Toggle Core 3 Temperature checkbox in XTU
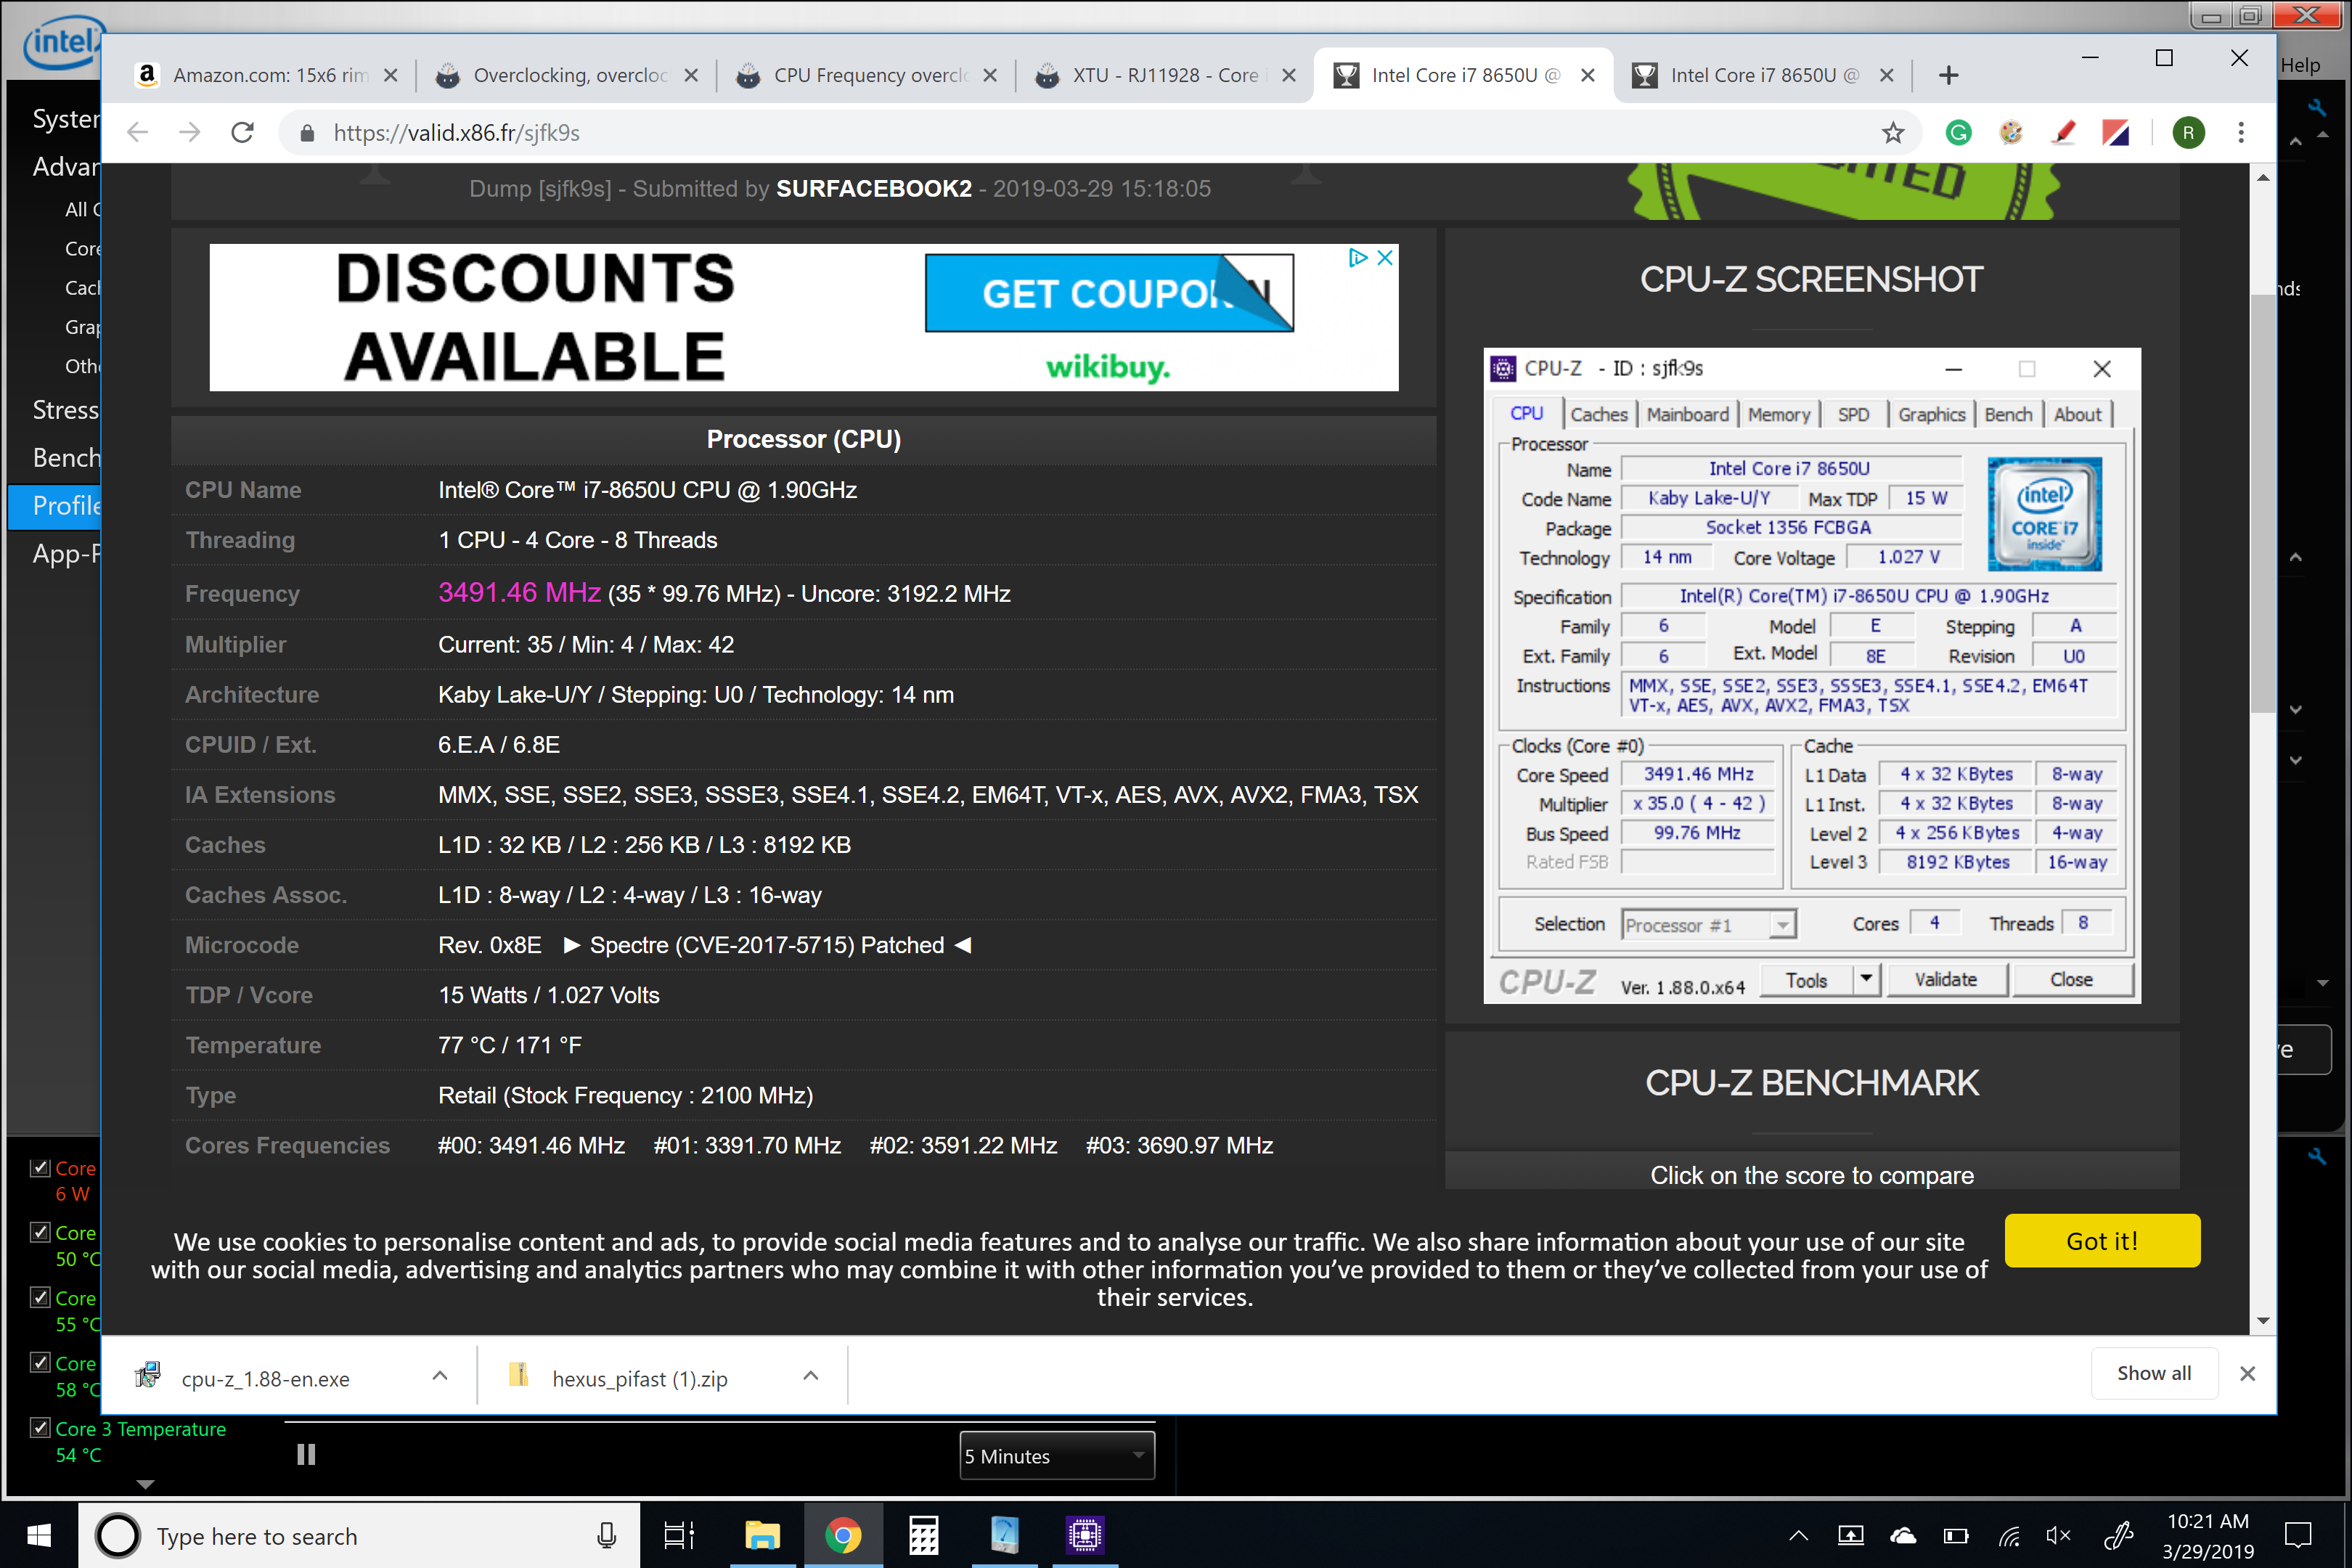This screenshot has height=1568, width=2352. tap(40, 1427)
